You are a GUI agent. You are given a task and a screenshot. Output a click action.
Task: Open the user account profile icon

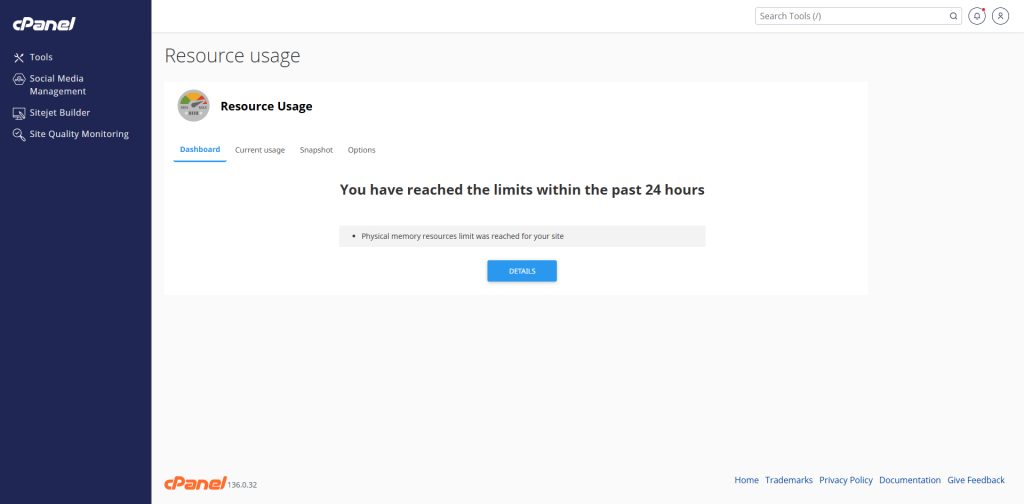1000,16
